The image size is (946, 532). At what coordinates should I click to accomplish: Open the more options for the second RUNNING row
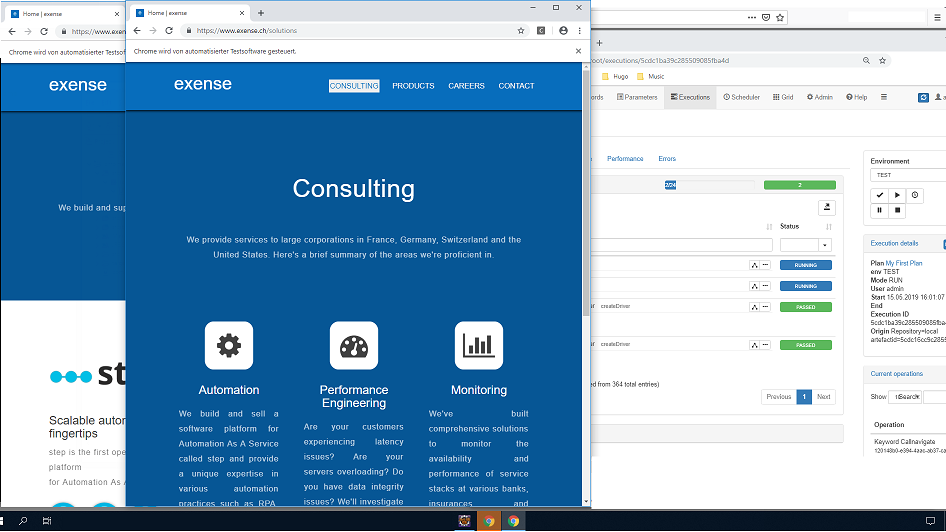pyautogui.click(x=765, y=286)
